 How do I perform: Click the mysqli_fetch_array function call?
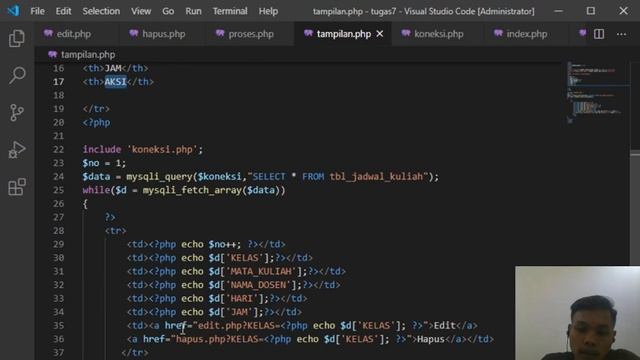click(x=191, y=190)
